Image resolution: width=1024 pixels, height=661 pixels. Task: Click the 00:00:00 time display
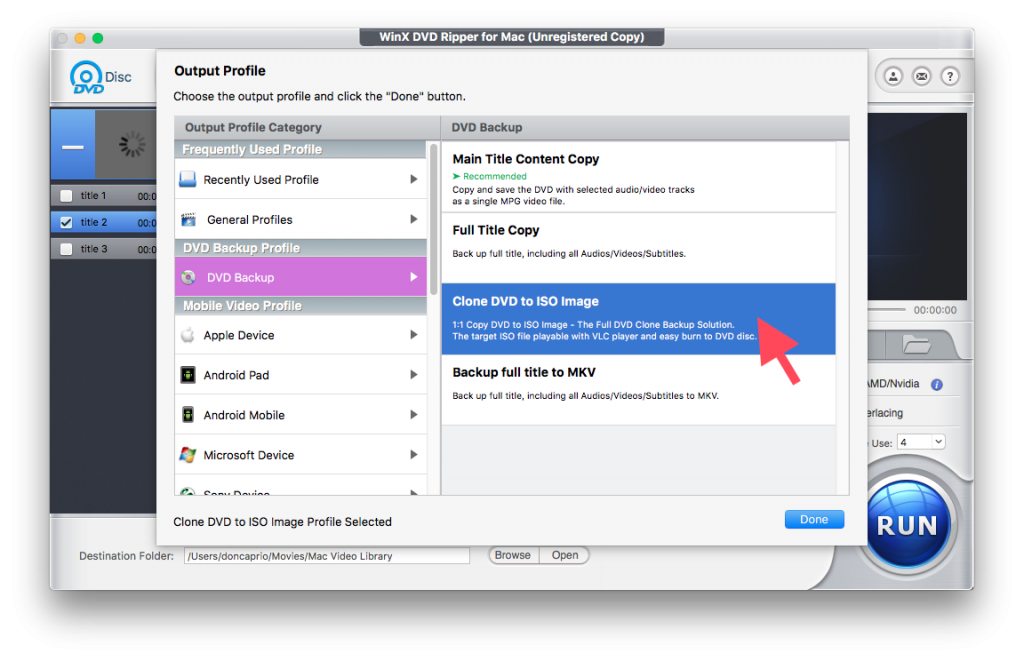coord(935,310)
